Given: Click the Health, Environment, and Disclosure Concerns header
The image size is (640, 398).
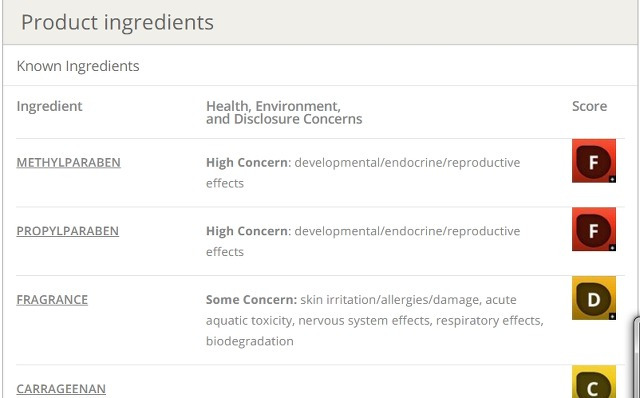Looking at the screenshot, I should click(x=284, y=112).
